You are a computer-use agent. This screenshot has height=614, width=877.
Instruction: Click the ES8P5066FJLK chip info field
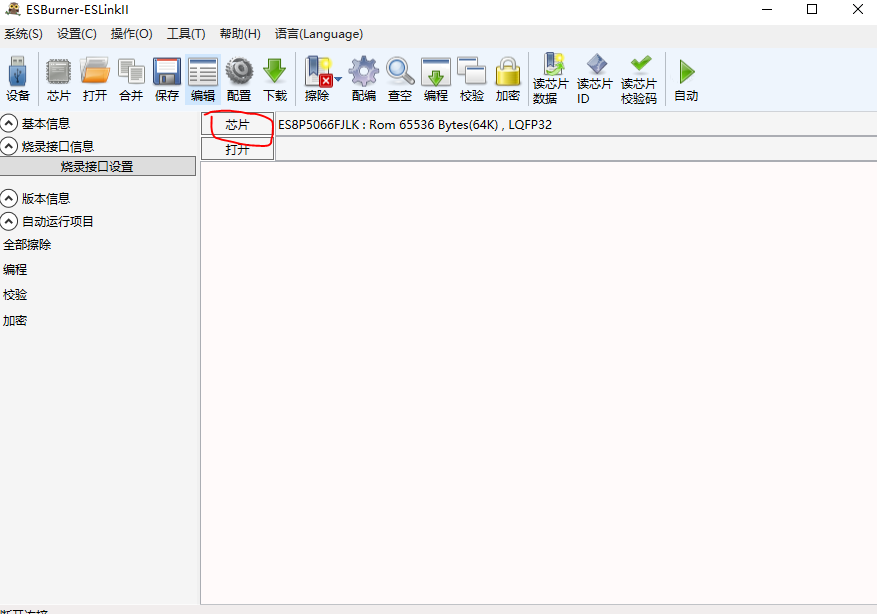coord(576,124)
